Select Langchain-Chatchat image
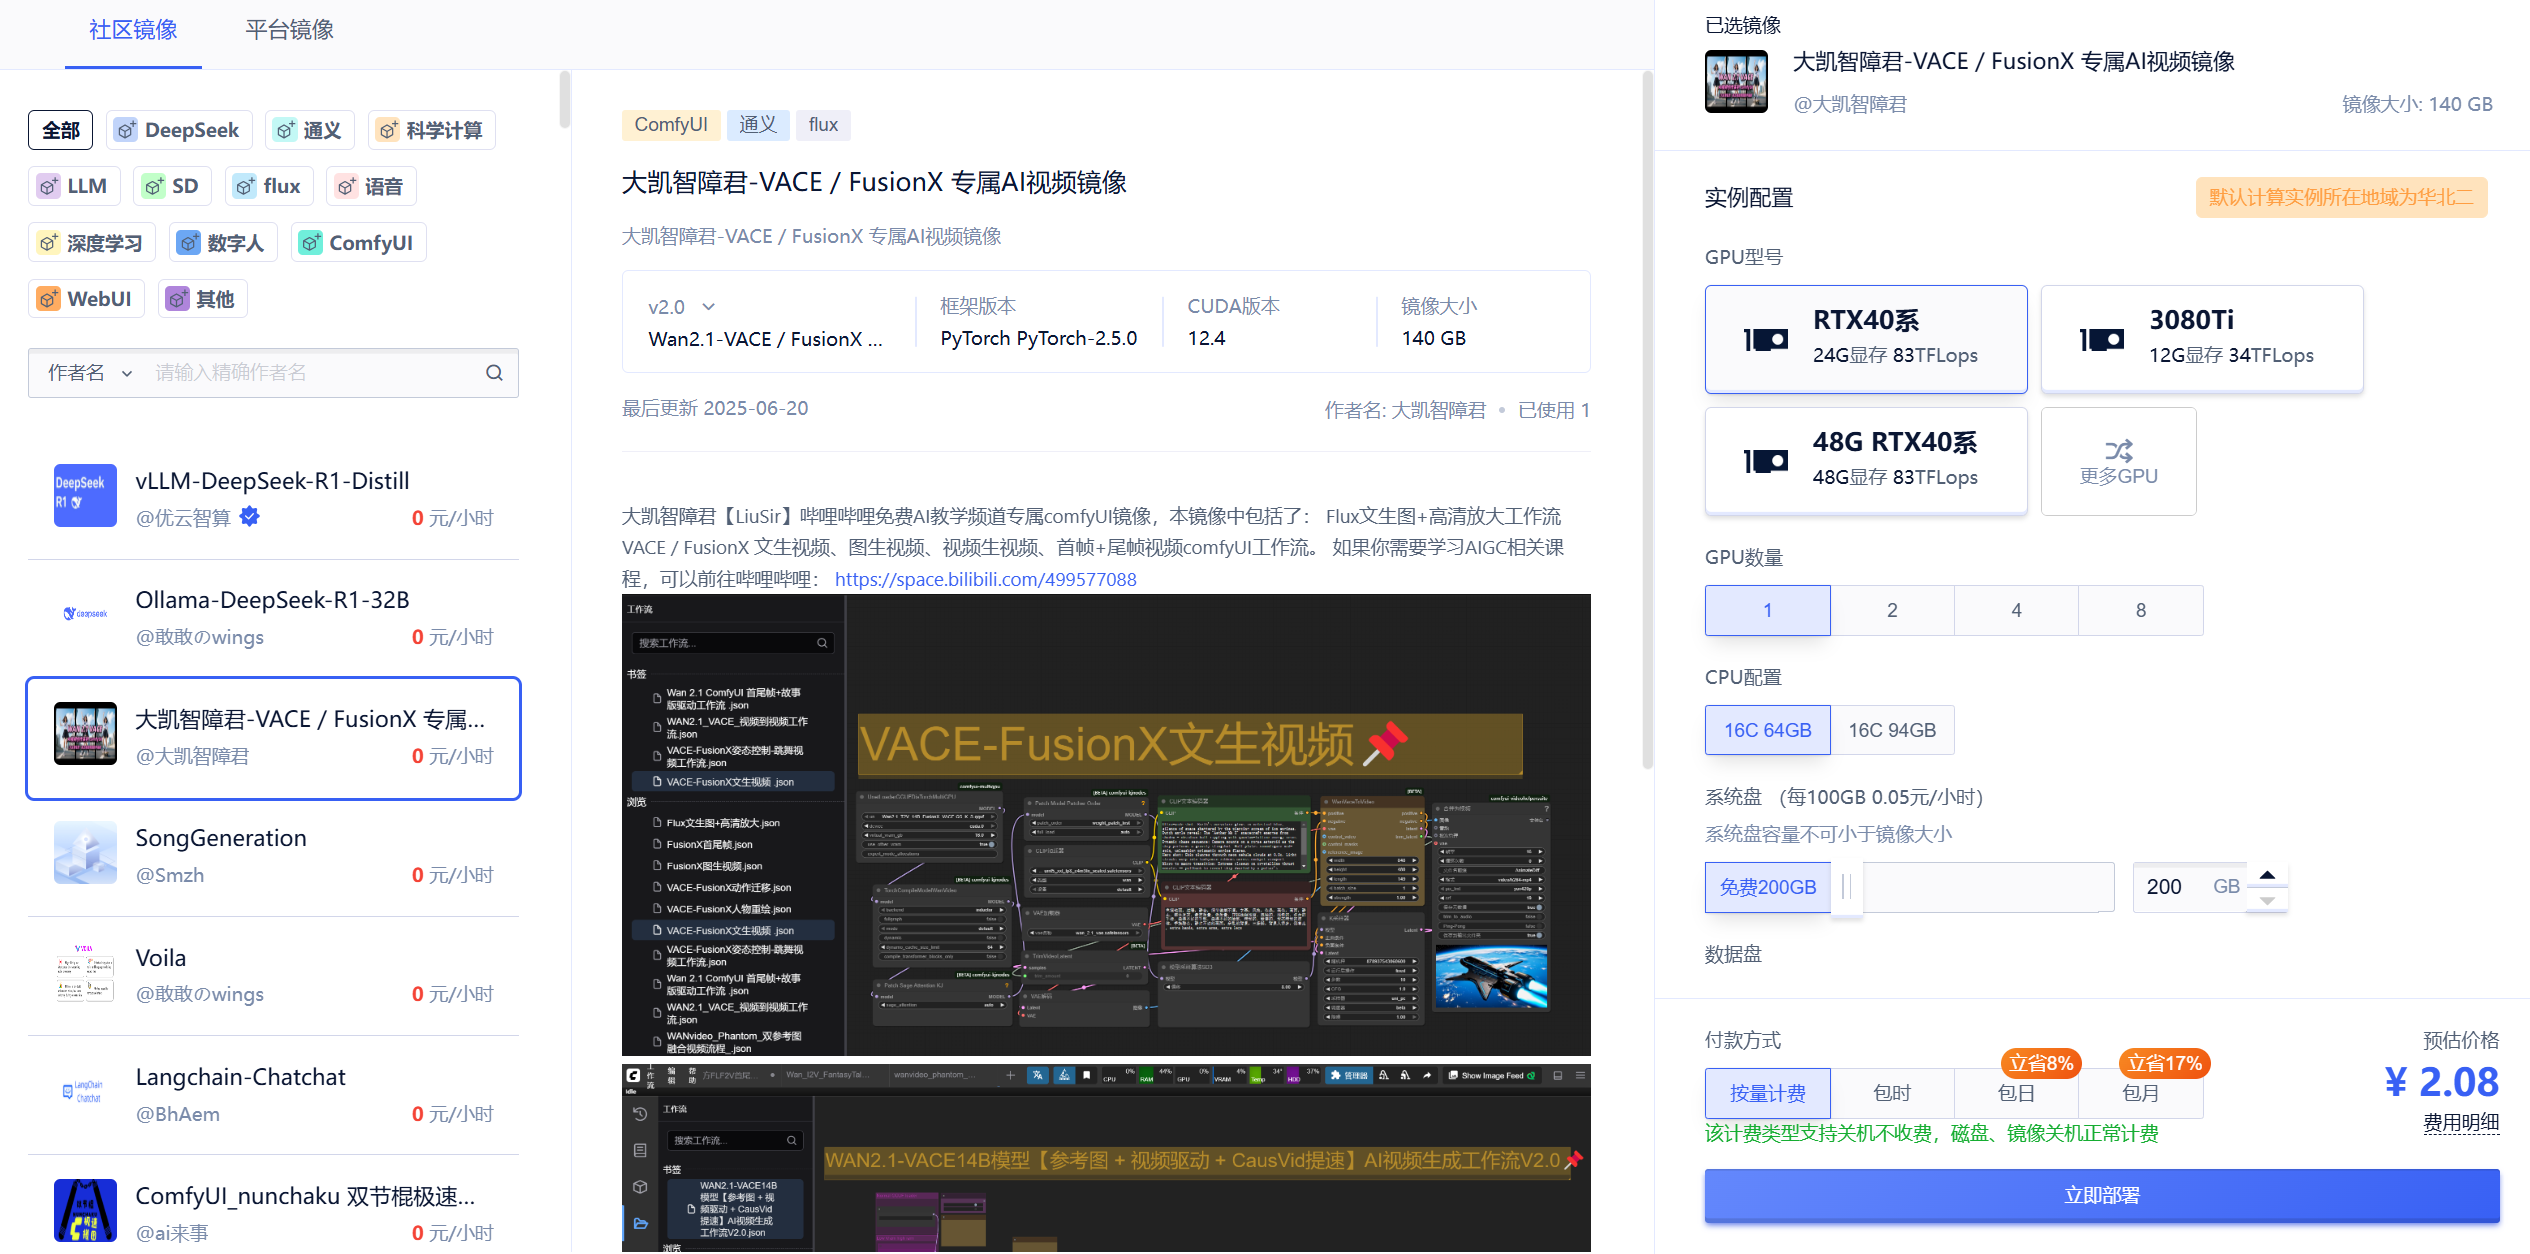This screenshot has height=1254, width=2530. pos(273,1094)
